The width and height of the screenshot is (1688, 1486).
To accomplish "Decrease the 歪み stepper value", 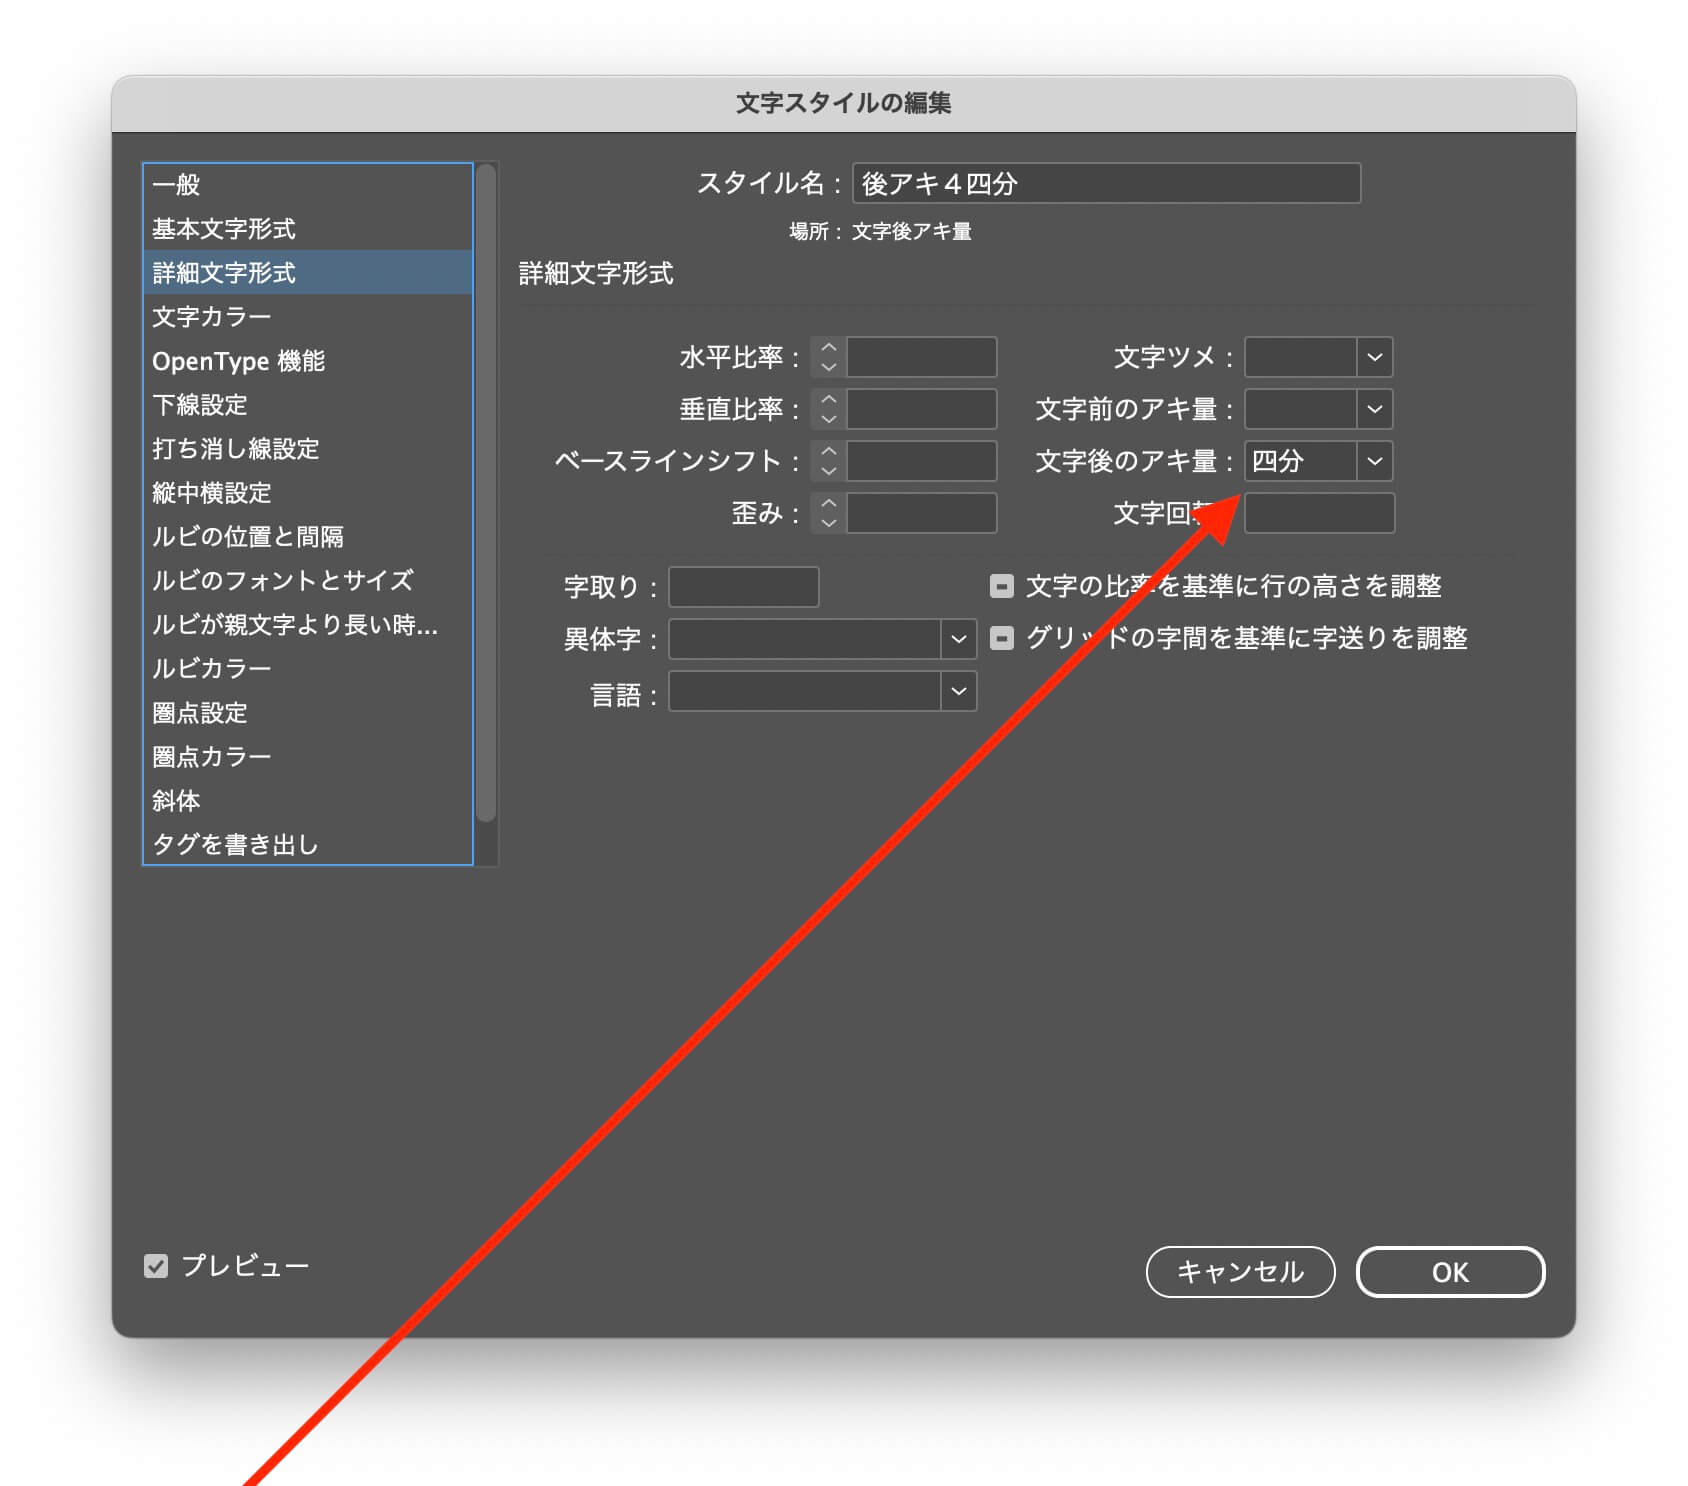I will coord(828,523).
